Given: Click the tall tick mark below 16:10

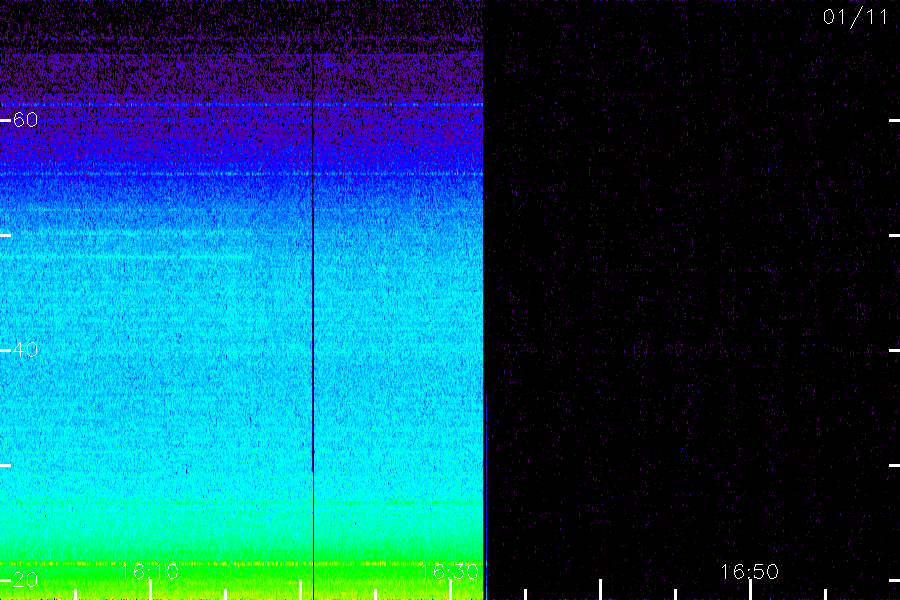Looking at the screenshot, I should 150,590.
